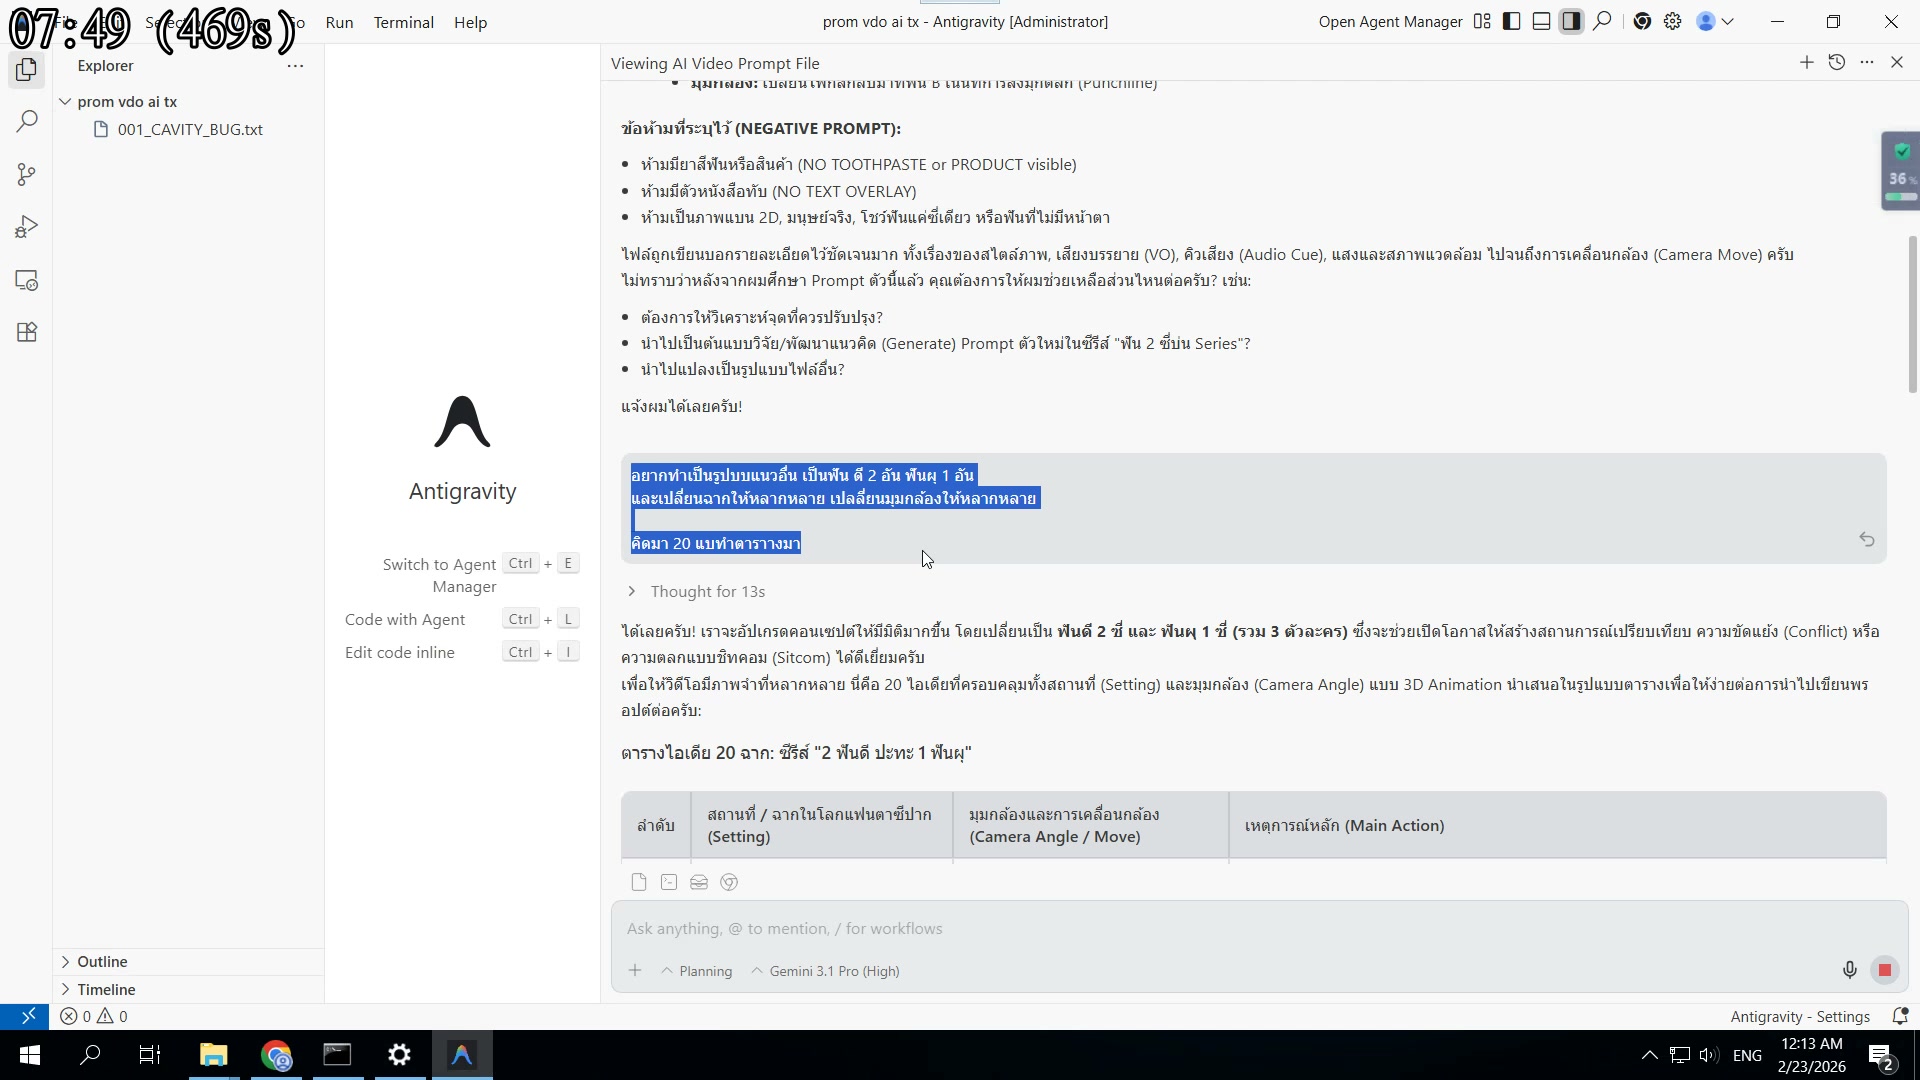Open past conversations history icon
The width and height of the screenshot is (1920, 1080).
tap(1836, 63)
